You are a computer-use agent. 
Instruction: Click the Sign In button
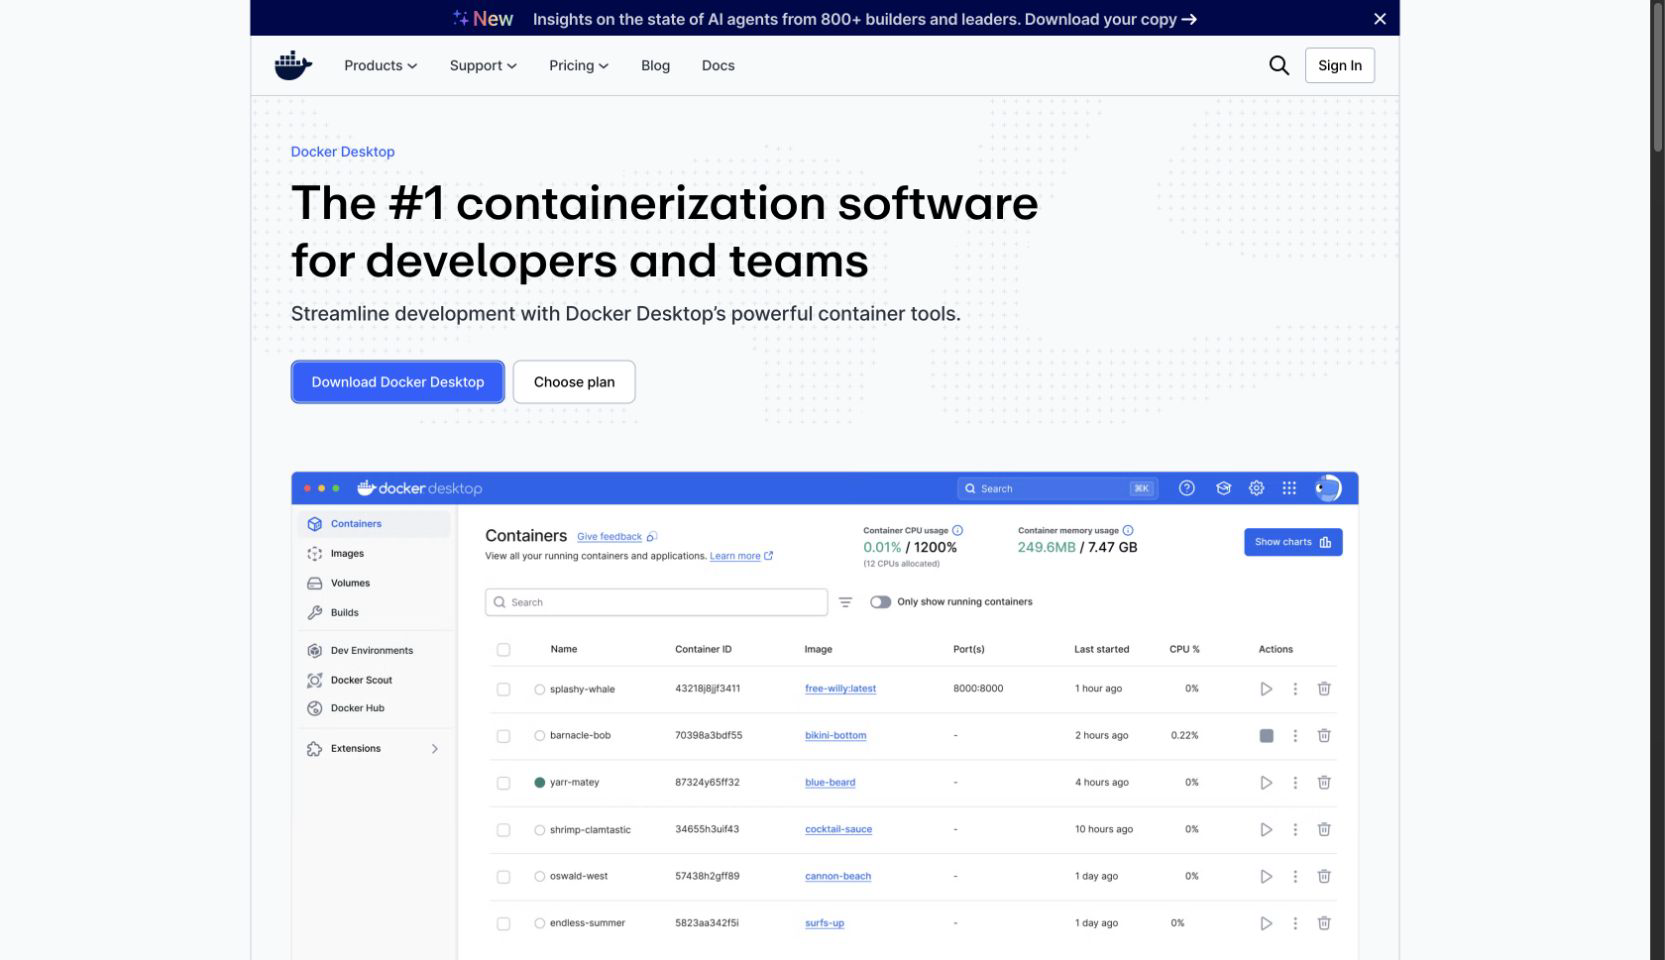coord(1340,66)
